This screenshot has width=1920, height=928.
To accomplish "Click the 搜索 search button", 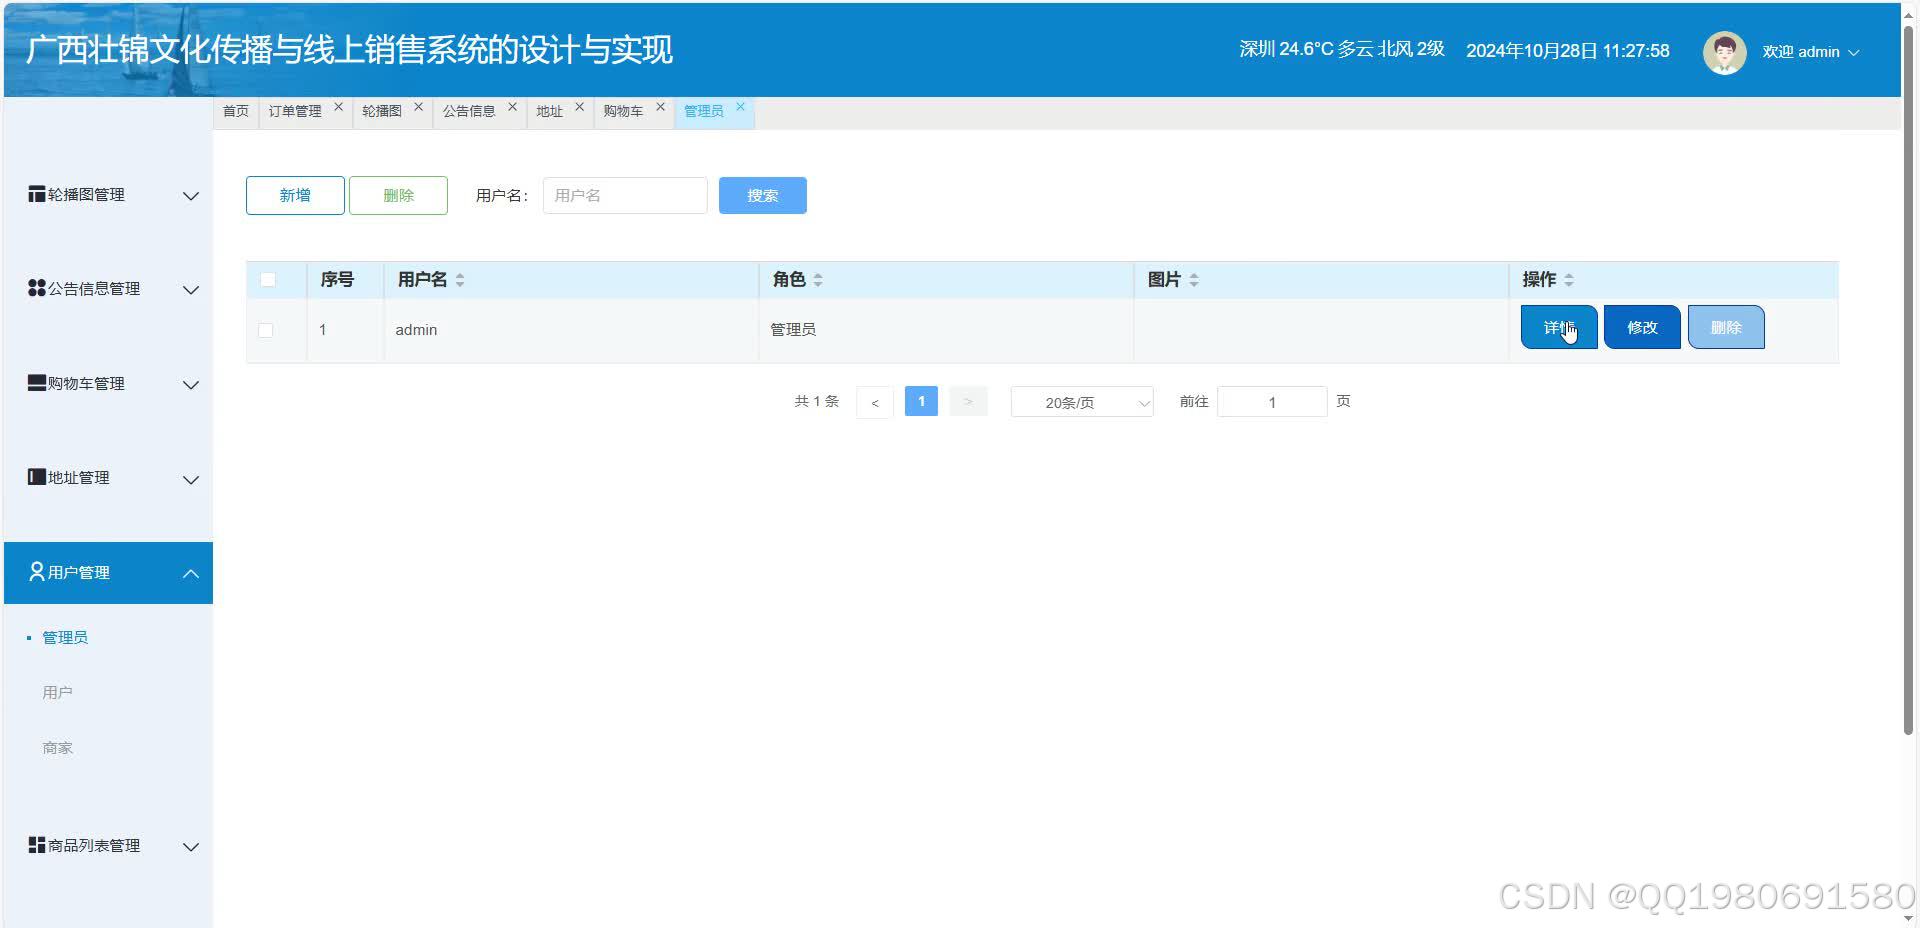I will 762,195.
